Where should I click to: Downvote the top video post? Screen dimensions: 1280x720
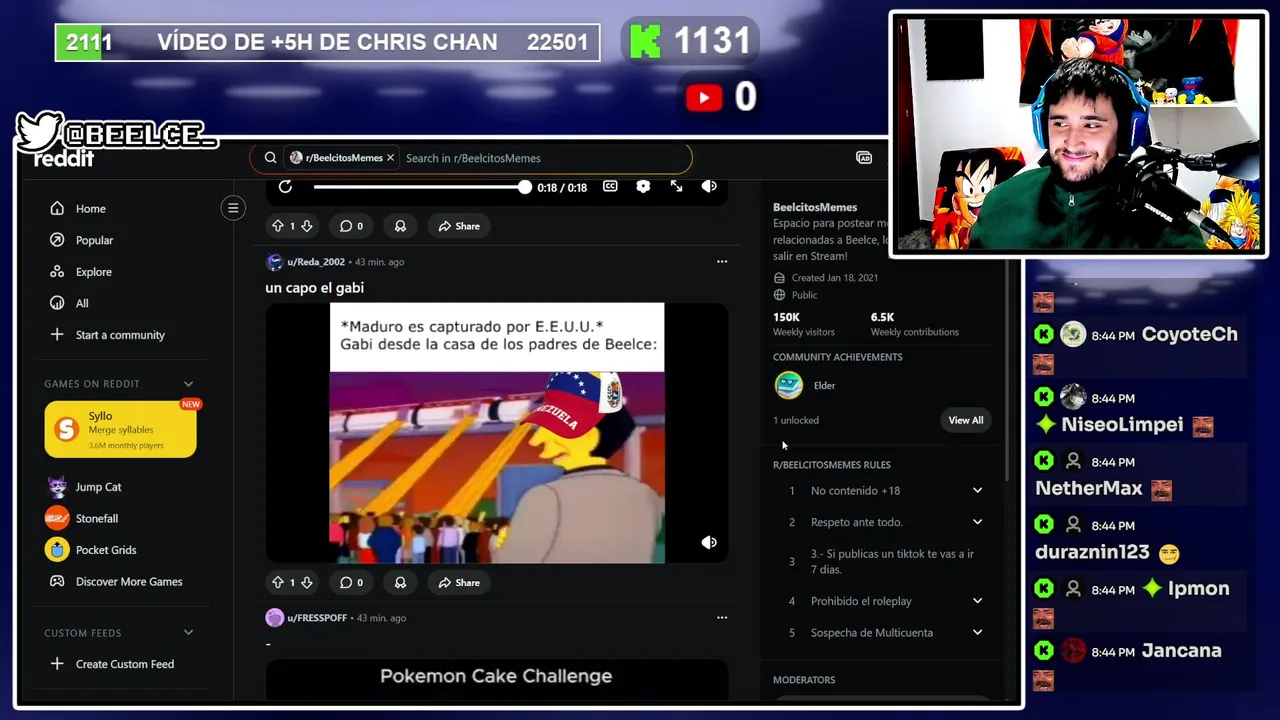coord(306,226)
